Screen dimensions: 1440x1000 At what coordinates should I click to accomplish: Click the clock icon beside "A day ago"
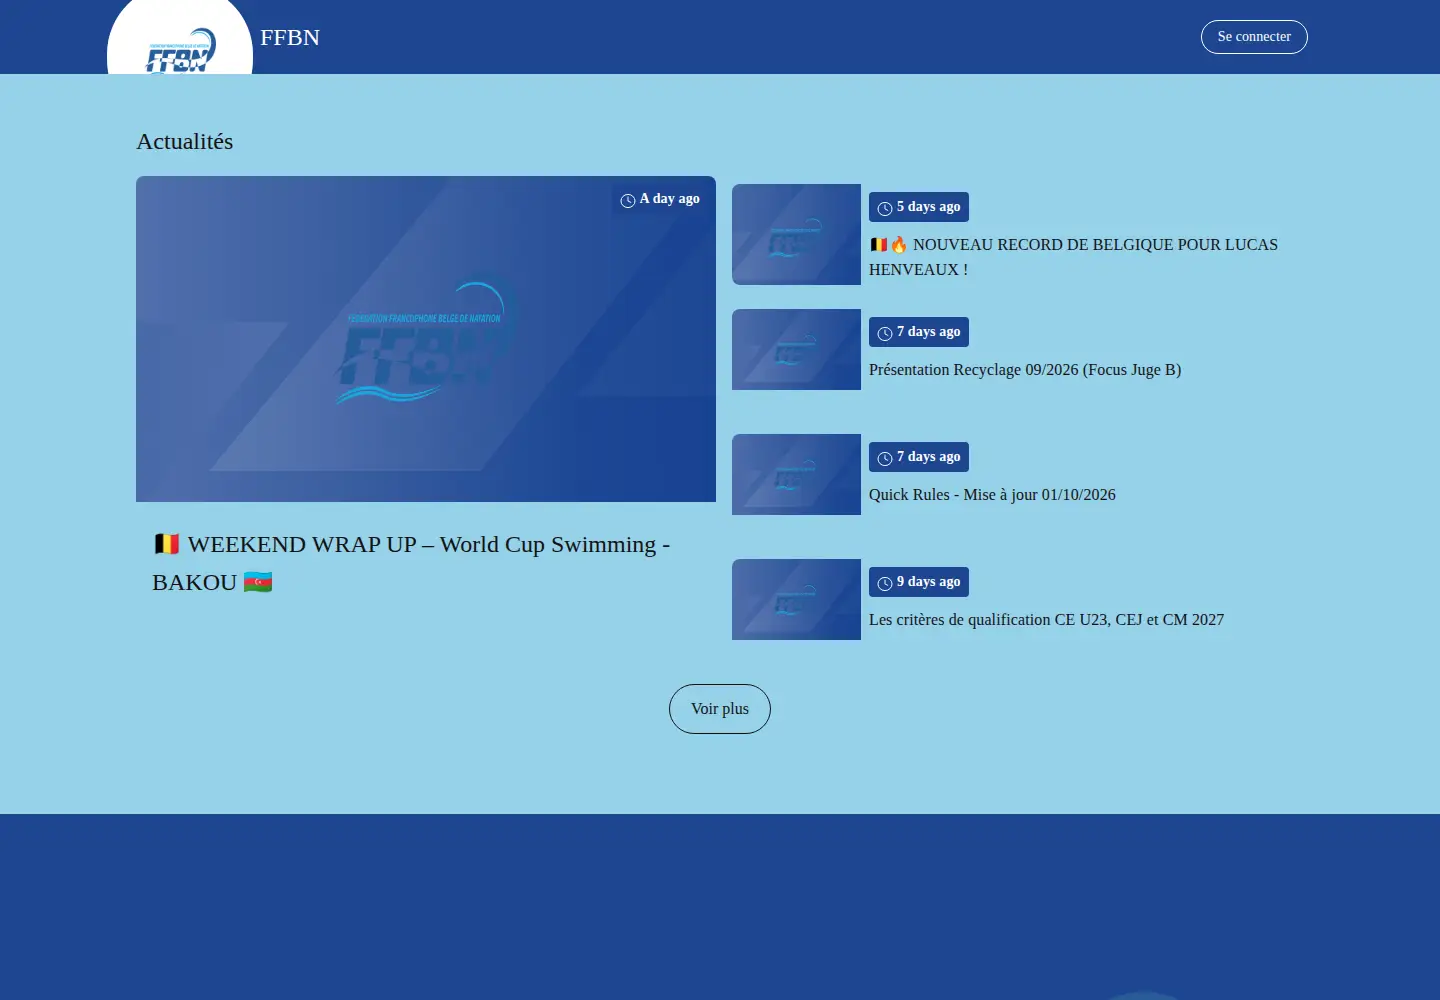628,200
